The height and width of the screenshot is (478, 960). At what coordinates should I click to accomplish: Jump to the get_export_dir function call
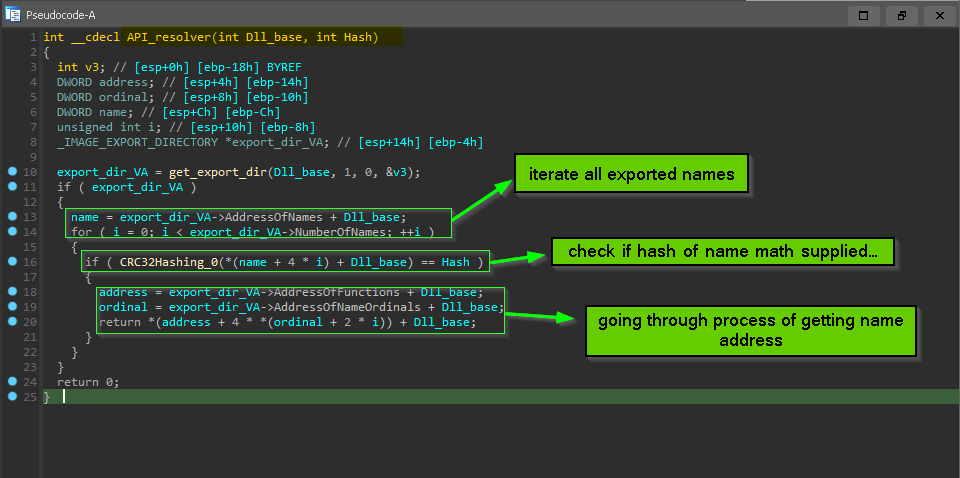click(x=211, y=172)
